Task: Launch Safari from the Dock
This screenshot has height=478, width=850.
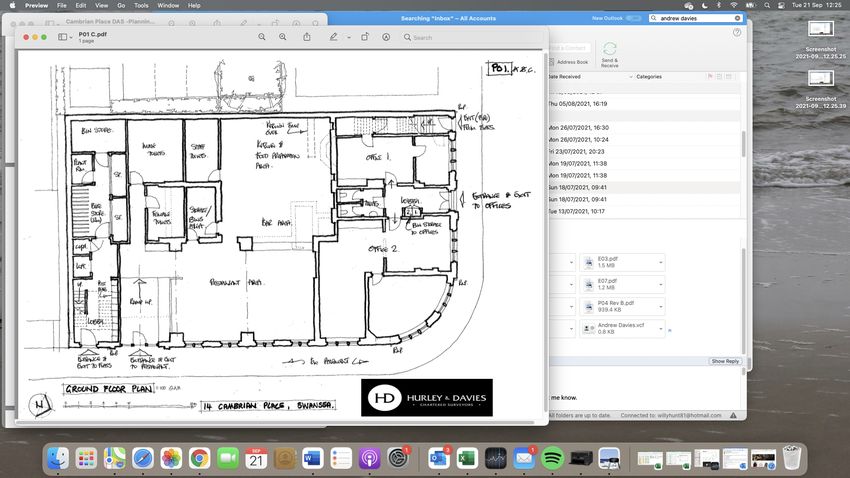Action: [x=143, y=458]
